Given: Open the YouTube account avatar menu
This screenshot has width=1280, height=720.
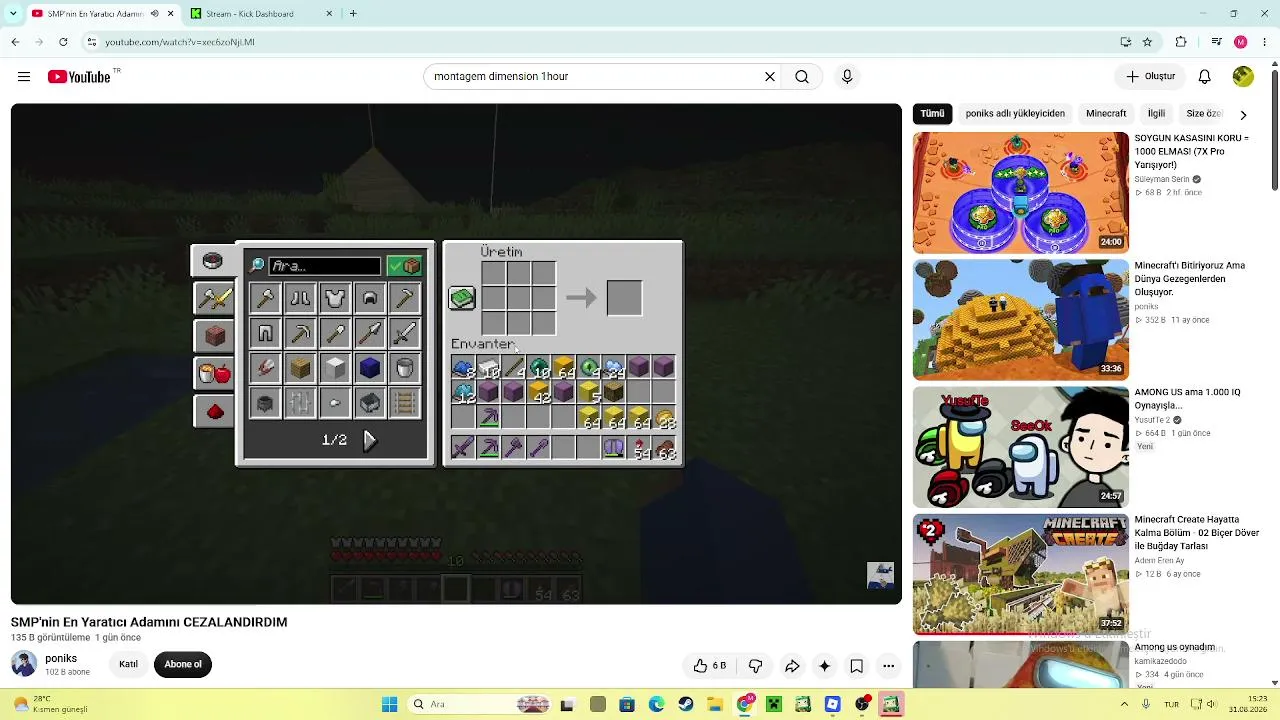Looking at the screenshot, I should pyautogui.click(x=1243, y=77).
